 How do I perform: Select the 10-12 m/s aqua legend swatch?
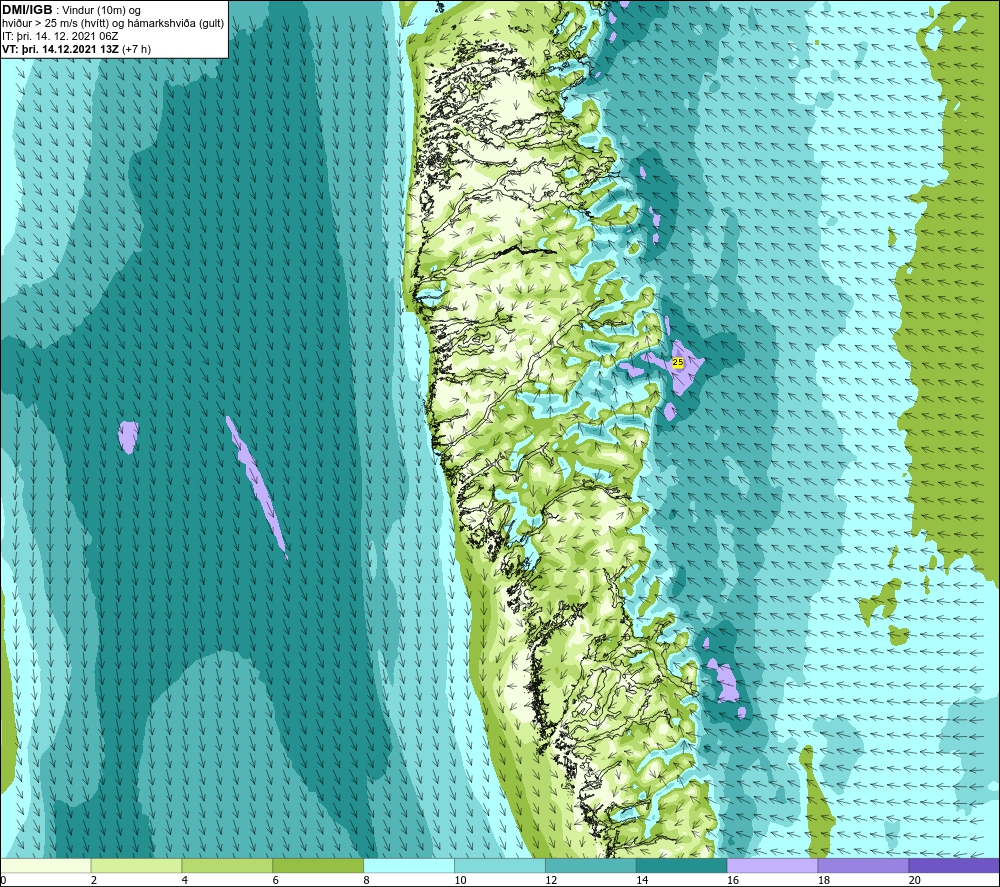pos(499,865)
